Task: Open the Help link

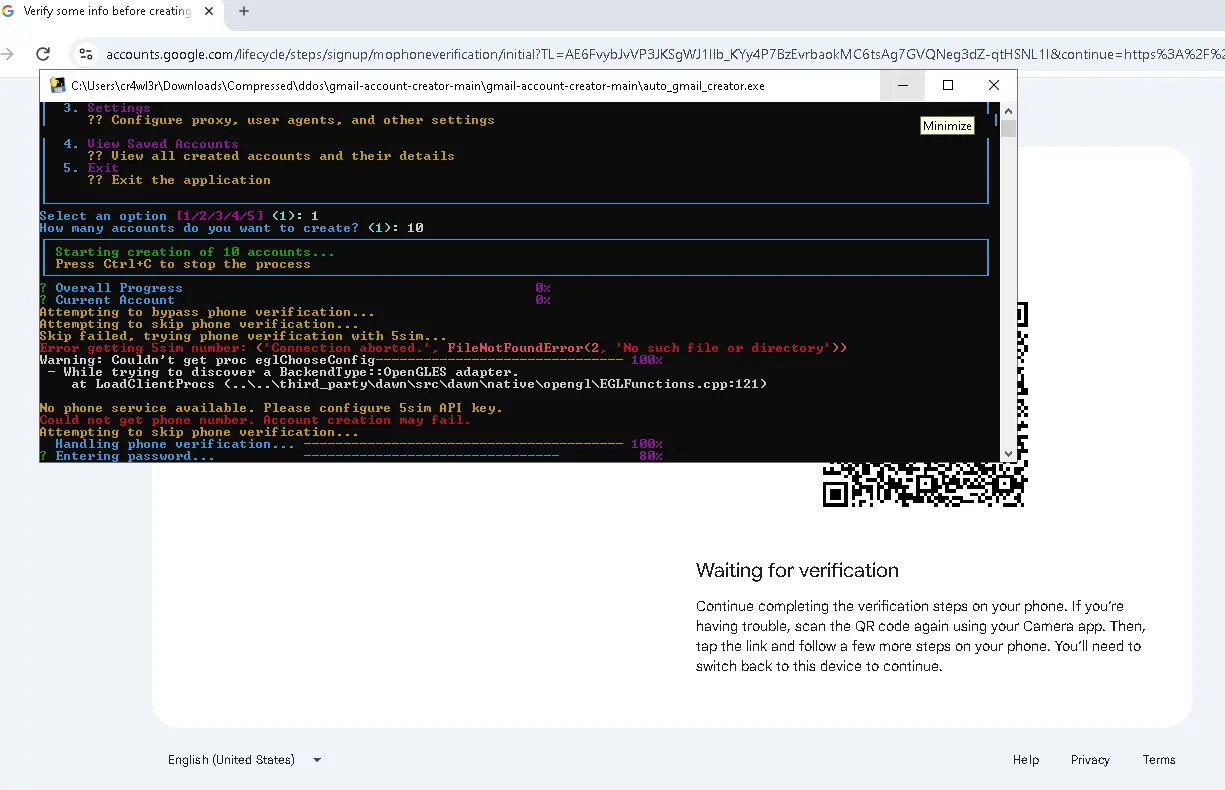Action: (1026, 760)
